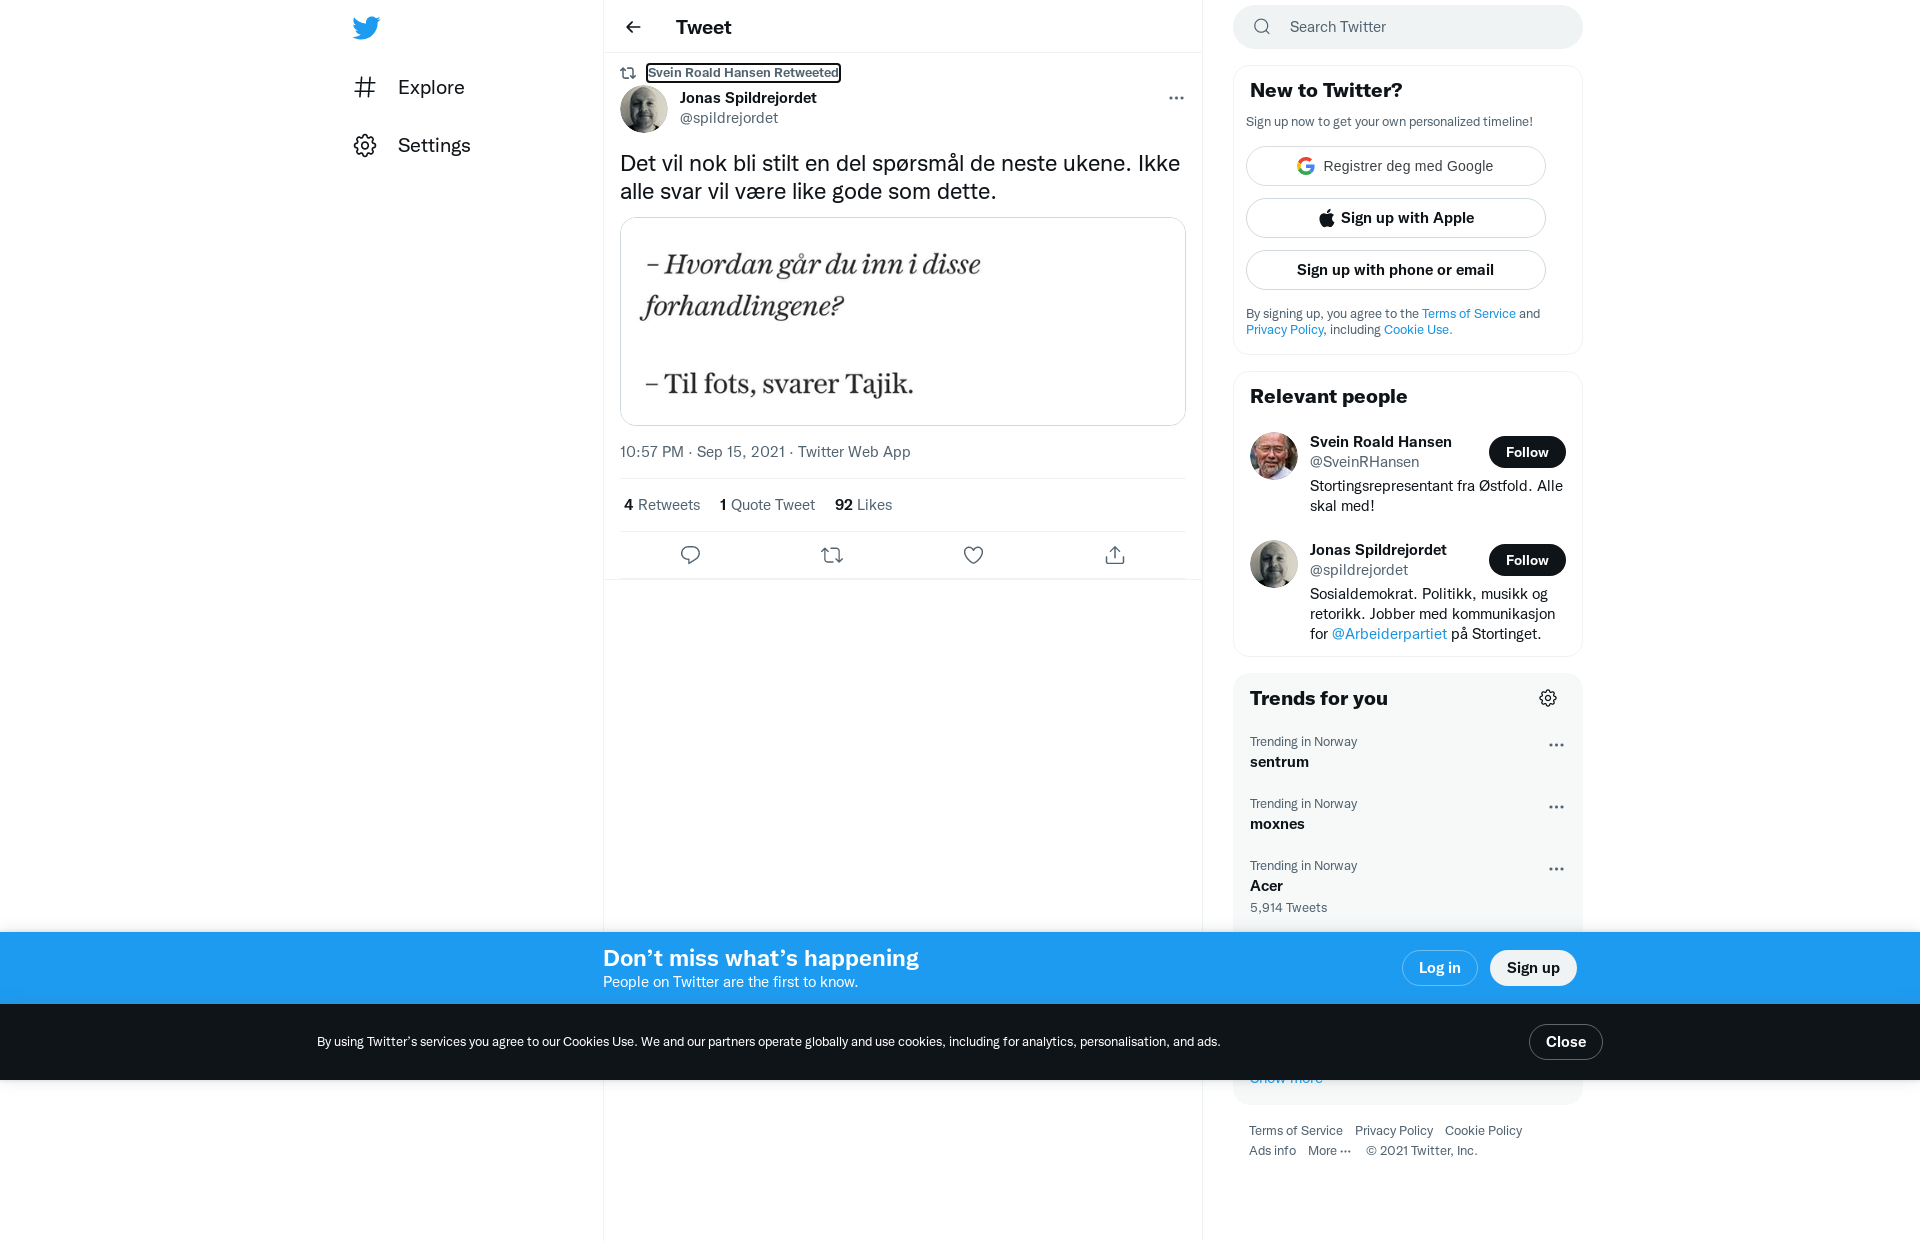This screenshot has width=1920, height=1241.
Task: Follow Svein Roald Hansen
Action: pos(1527,452)
